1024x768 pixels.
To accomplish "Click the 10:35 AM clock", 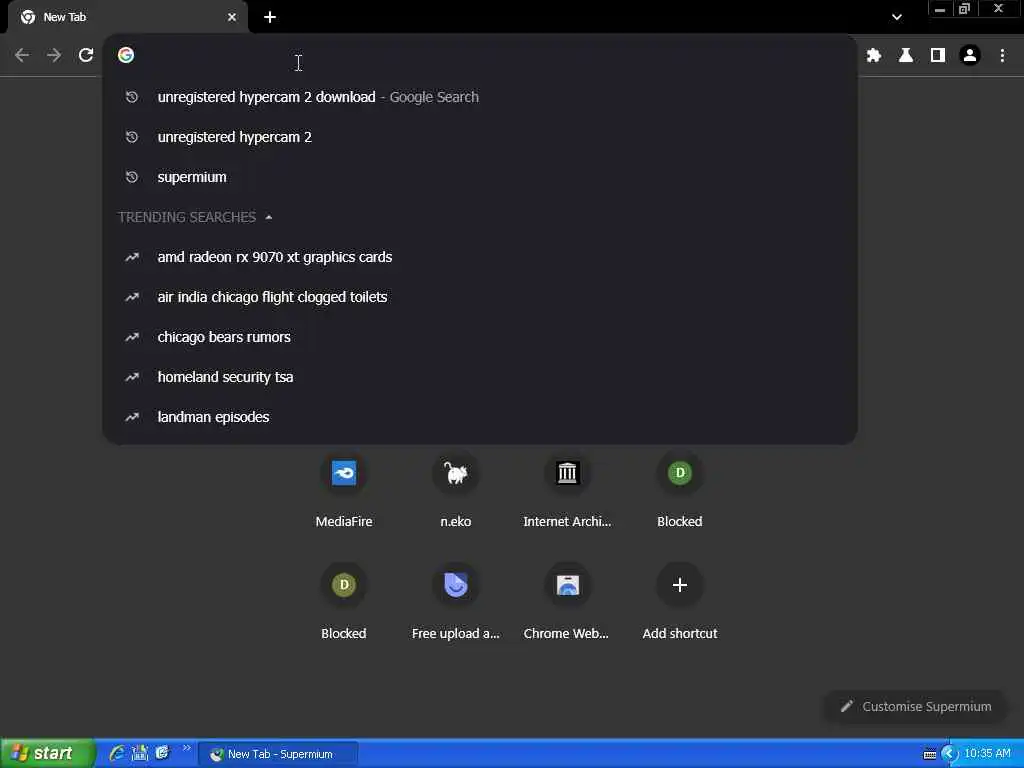I will pos(987,754).
